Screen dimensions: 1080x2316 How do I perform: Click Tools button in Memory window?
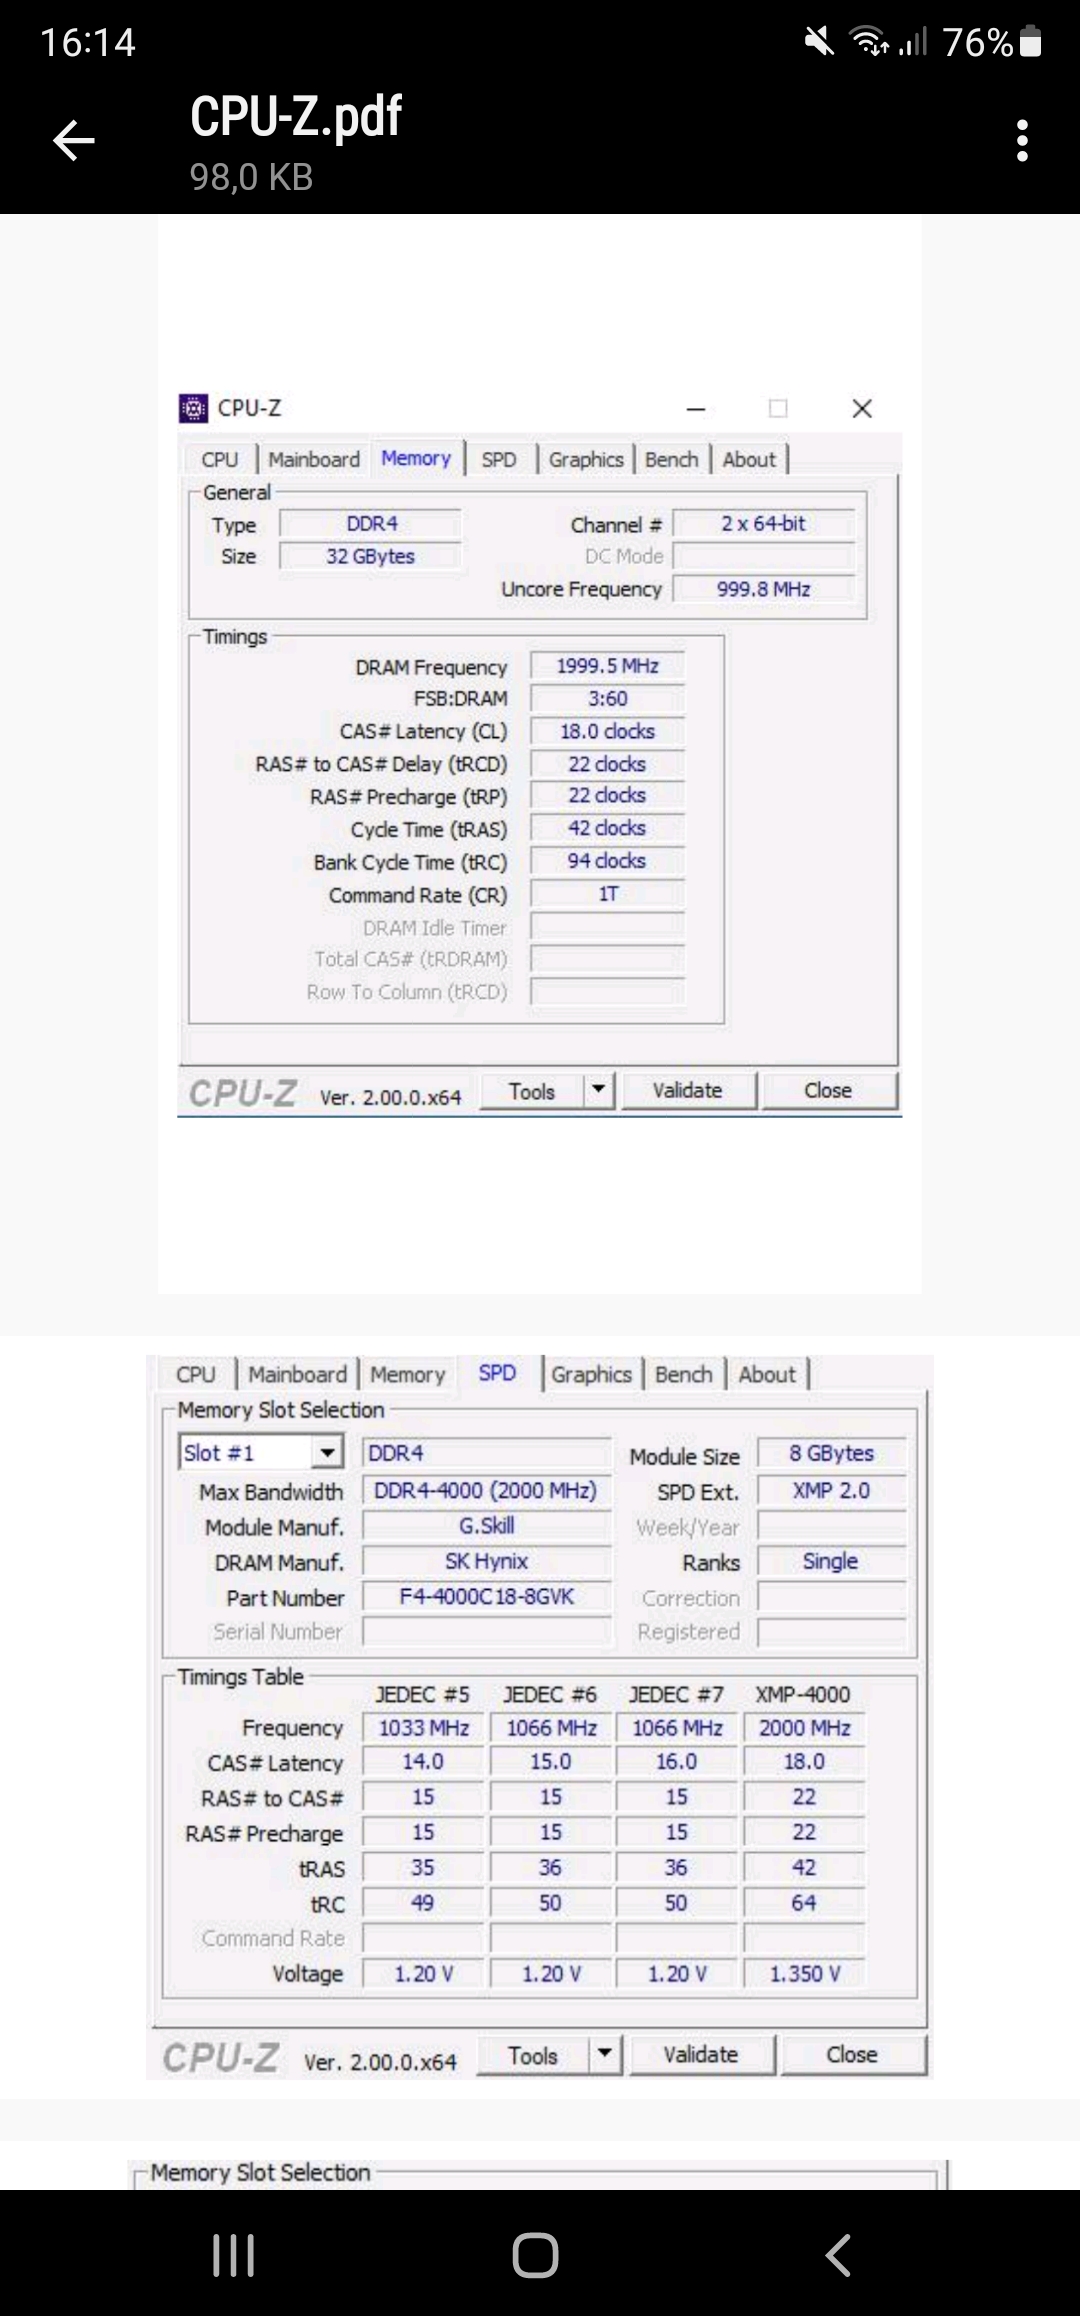[532, 1091]
